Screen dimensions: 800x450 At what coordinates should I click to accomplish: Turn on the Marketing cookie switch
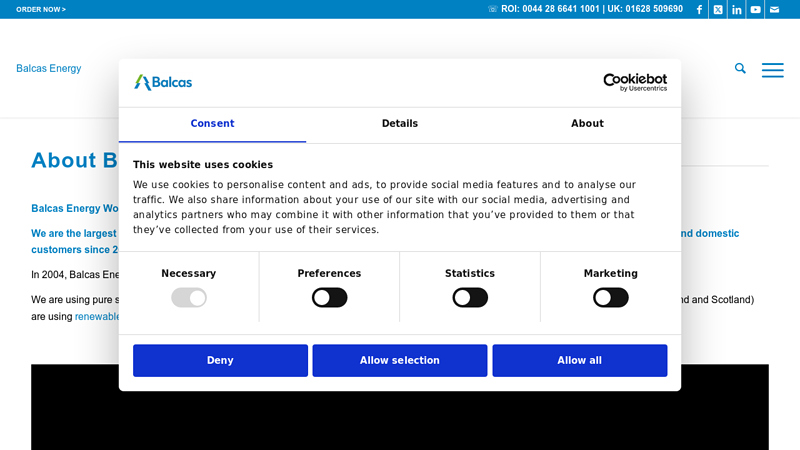click(610, 297)
